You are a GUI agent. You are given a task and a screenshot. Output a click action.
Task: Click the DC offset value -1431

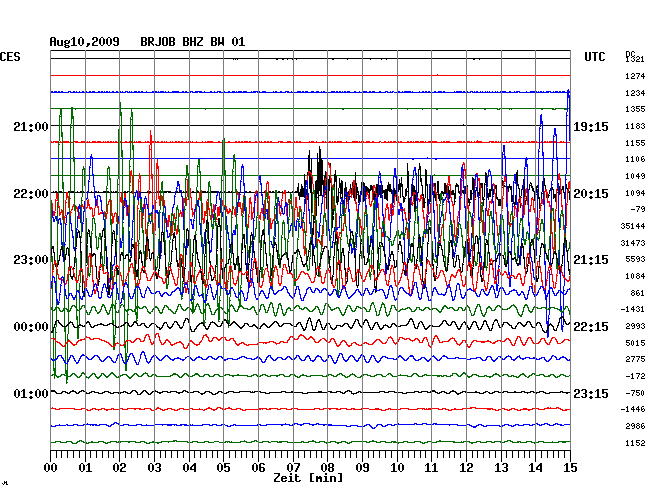tap(633, 309)
